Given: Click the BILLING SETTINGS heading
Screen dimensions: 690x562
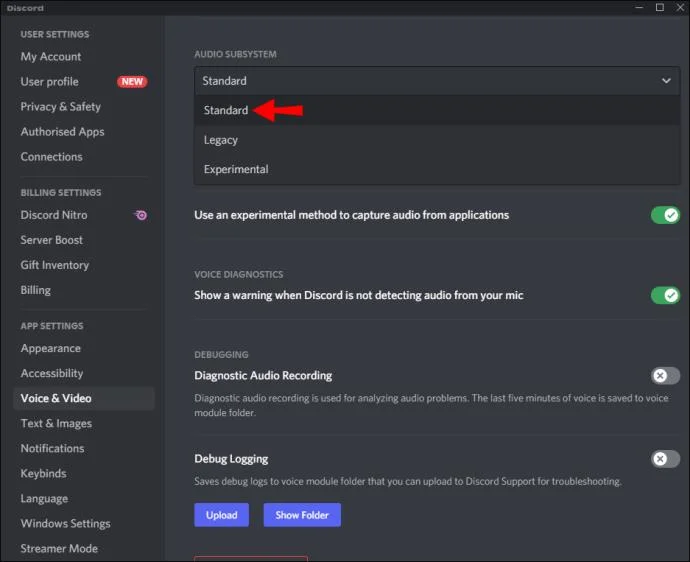Looking at the screenshot, I should tap(61, 193).
